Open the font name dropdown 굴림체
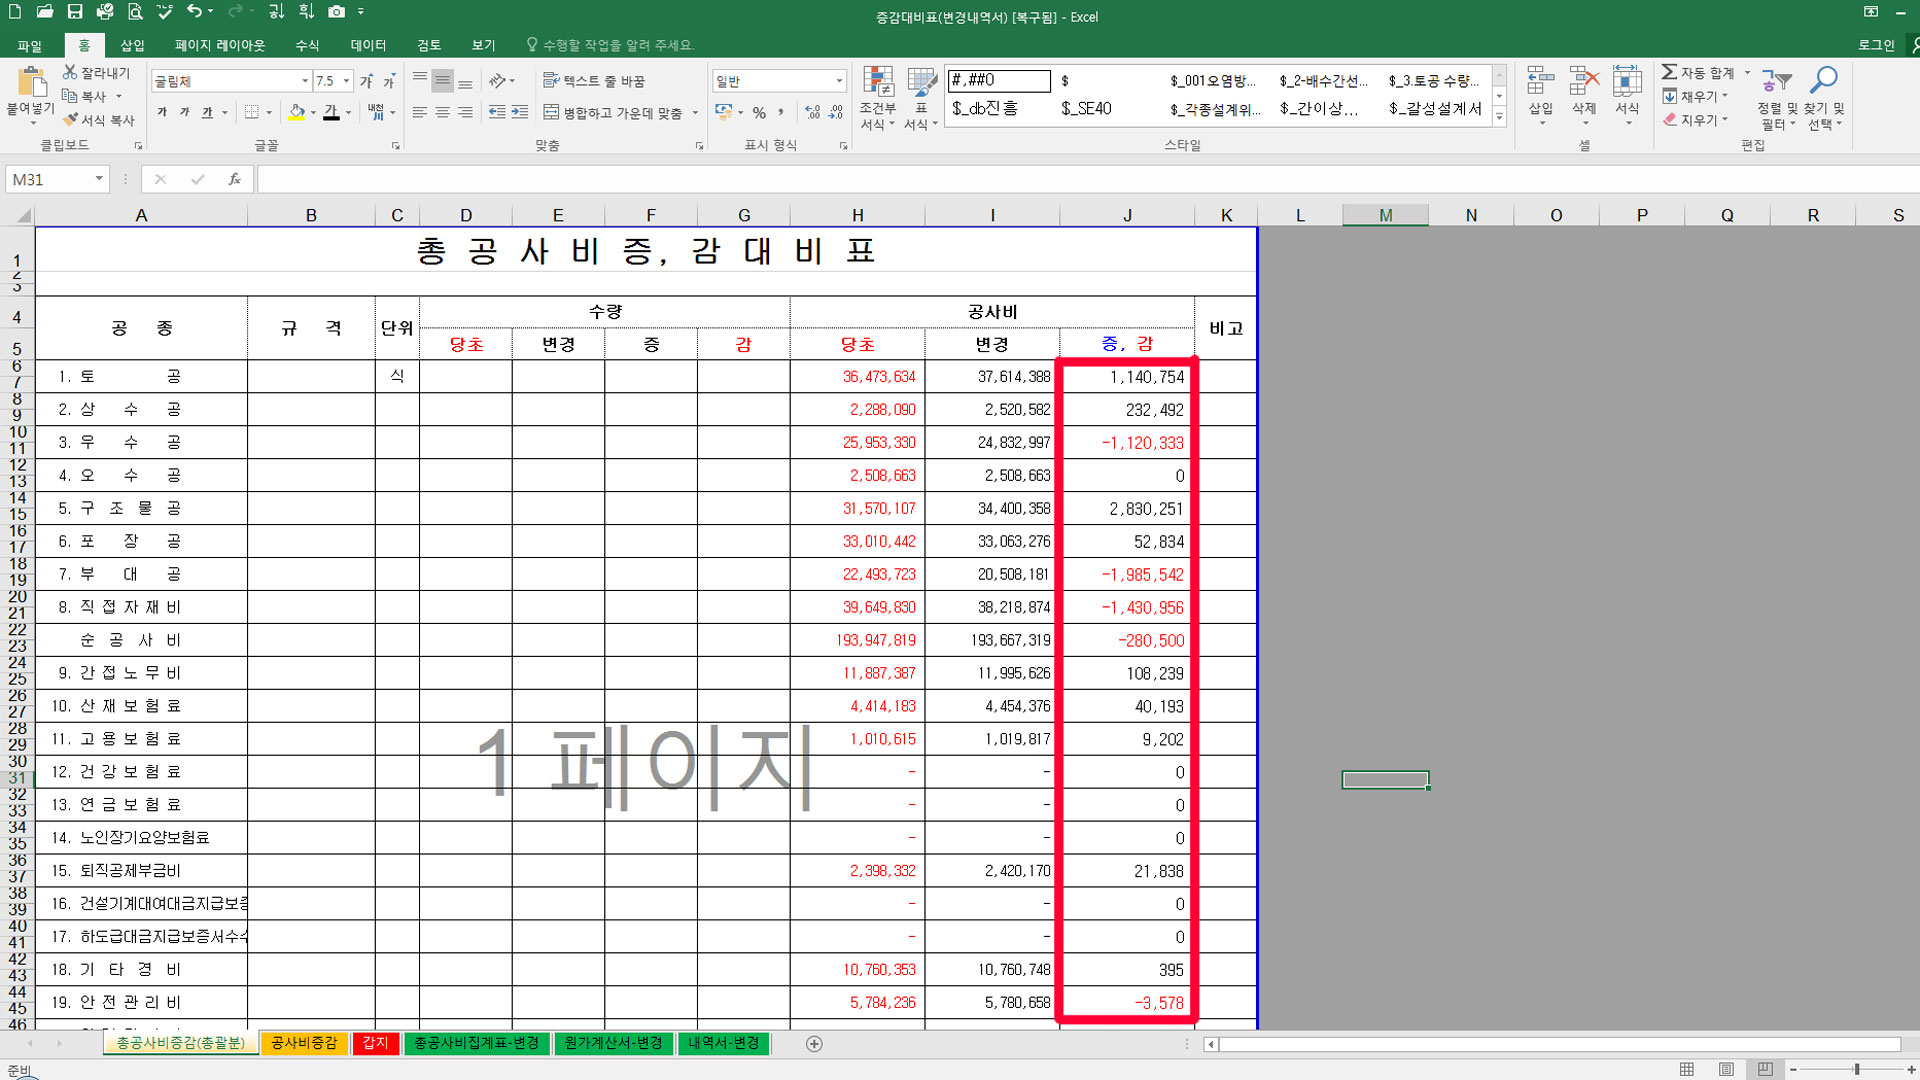Screen dimensions: 1920x1080 (305, 81)
